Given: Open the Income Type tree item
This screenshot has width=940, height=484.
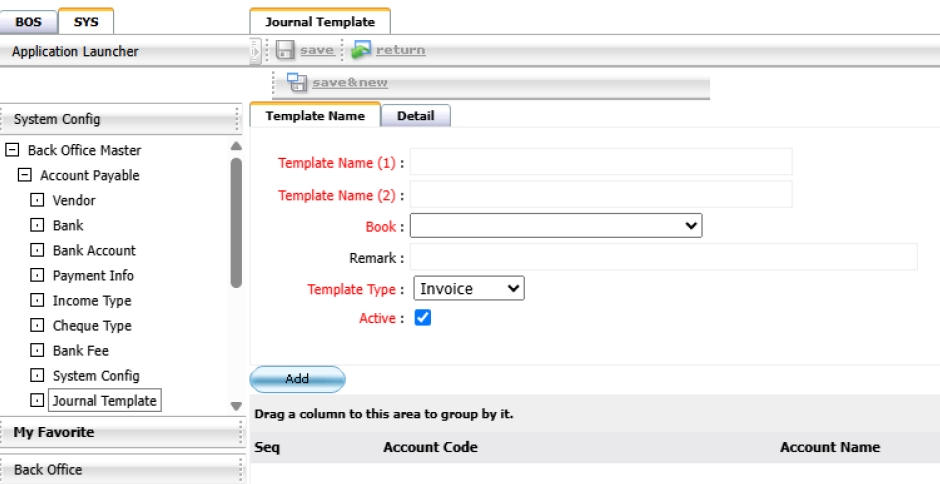Looking at the screenshot, I should click(x=91, y=301).
